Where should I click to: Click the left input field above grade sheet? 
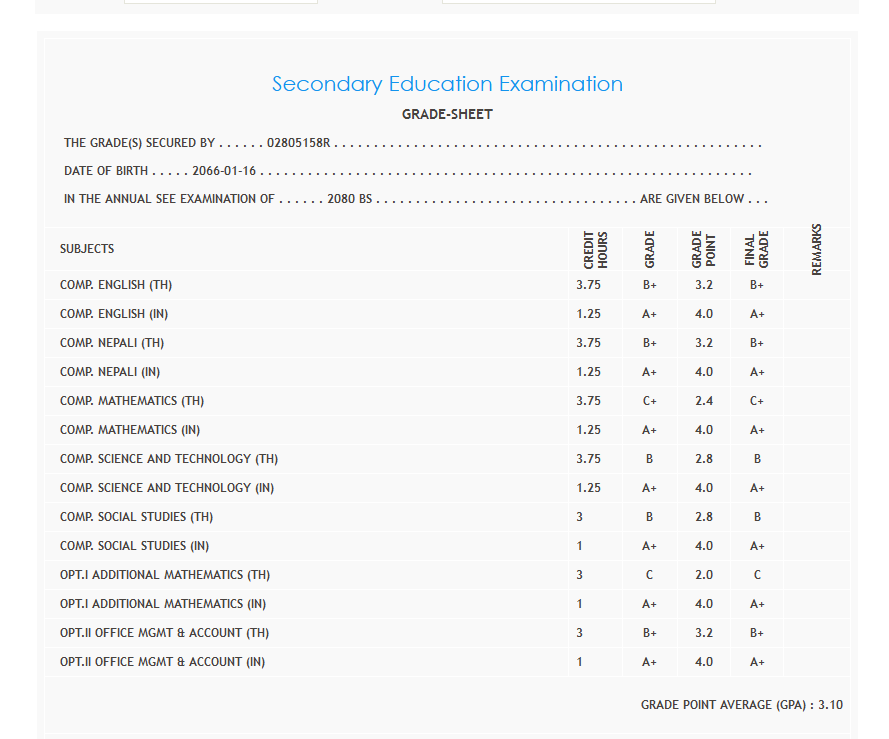(x=220, y=2)
